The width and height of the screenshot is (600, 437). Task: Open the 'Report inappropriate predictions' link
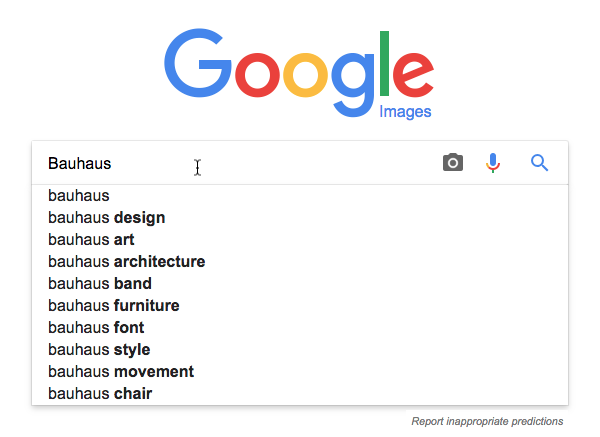pos(487,421)
